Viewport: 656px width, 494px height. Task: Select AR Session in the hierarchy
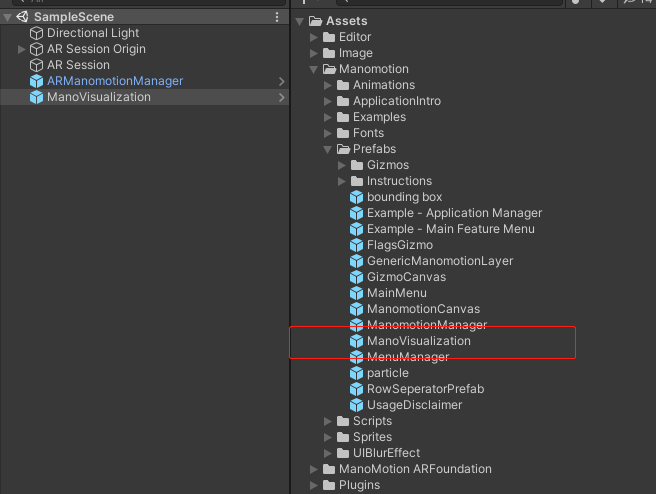(x=78, y=65)
